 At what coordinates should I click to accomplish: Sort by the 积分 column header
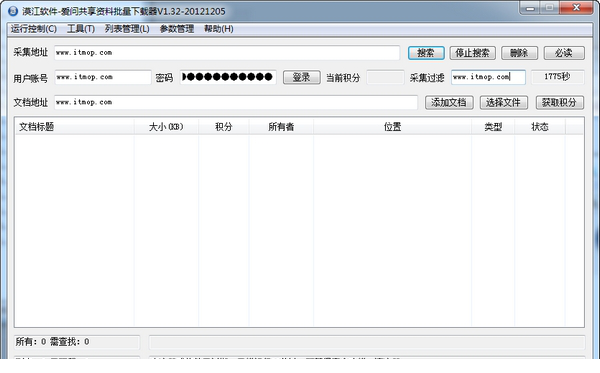coord(223,127)
